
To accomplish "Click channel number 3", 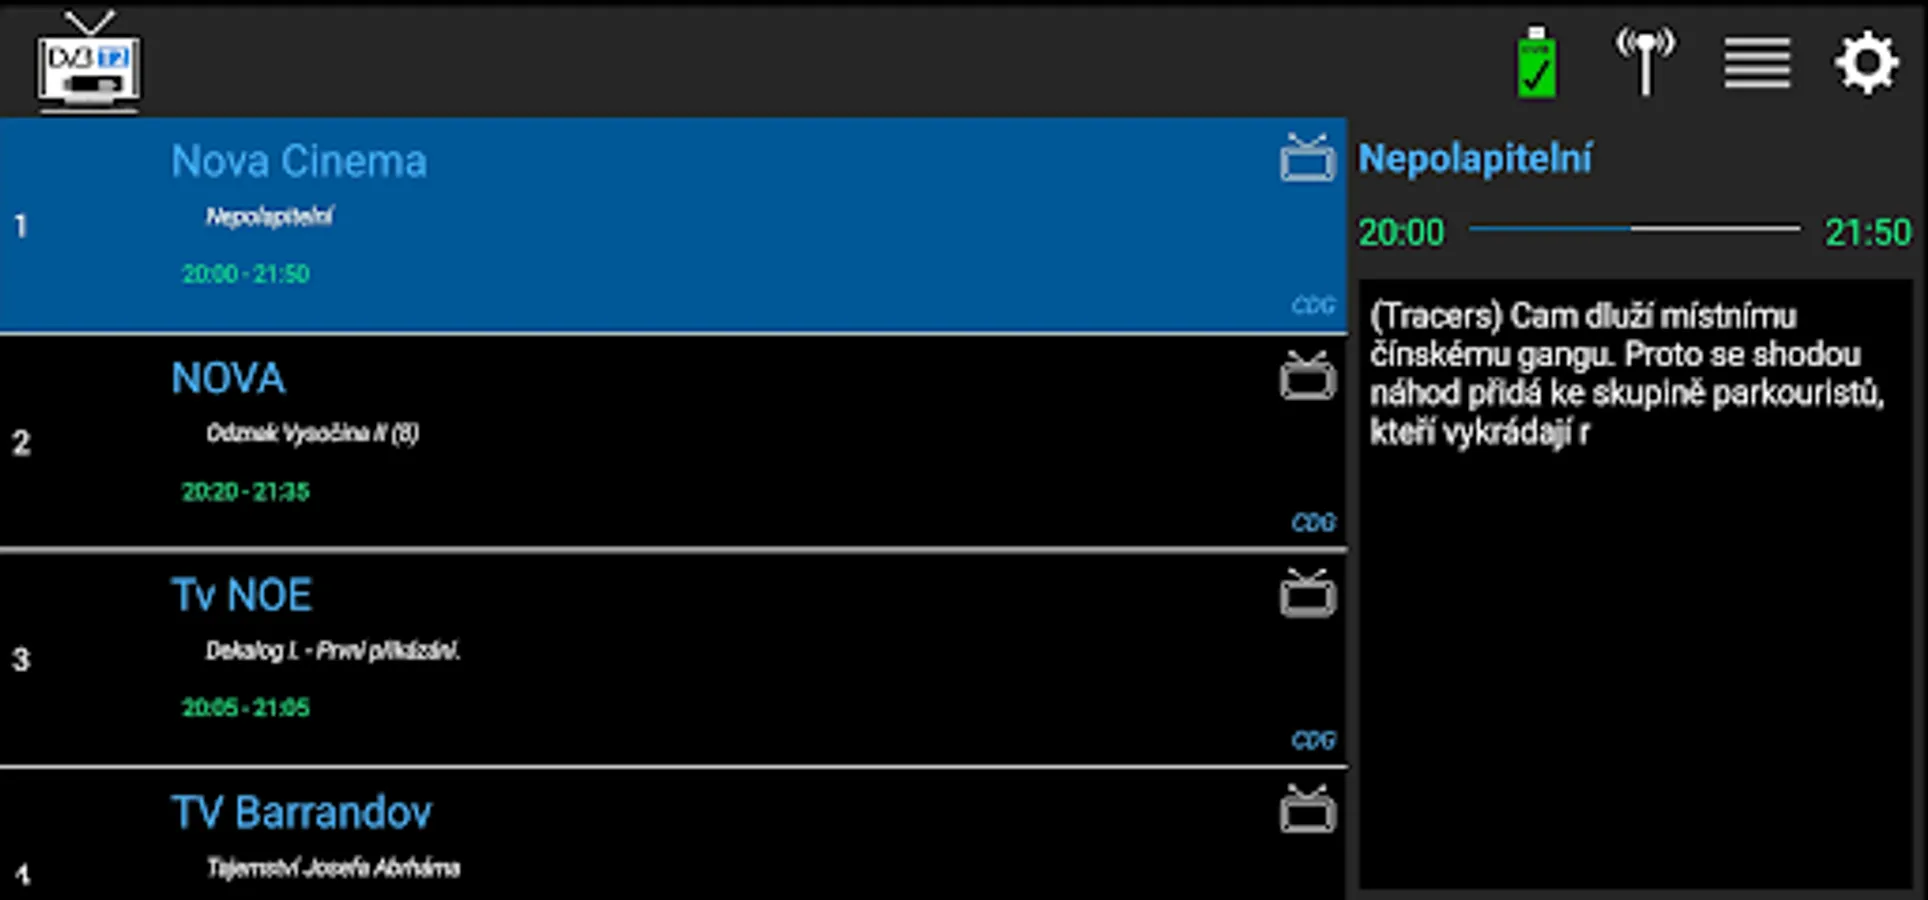I will 21,660.
